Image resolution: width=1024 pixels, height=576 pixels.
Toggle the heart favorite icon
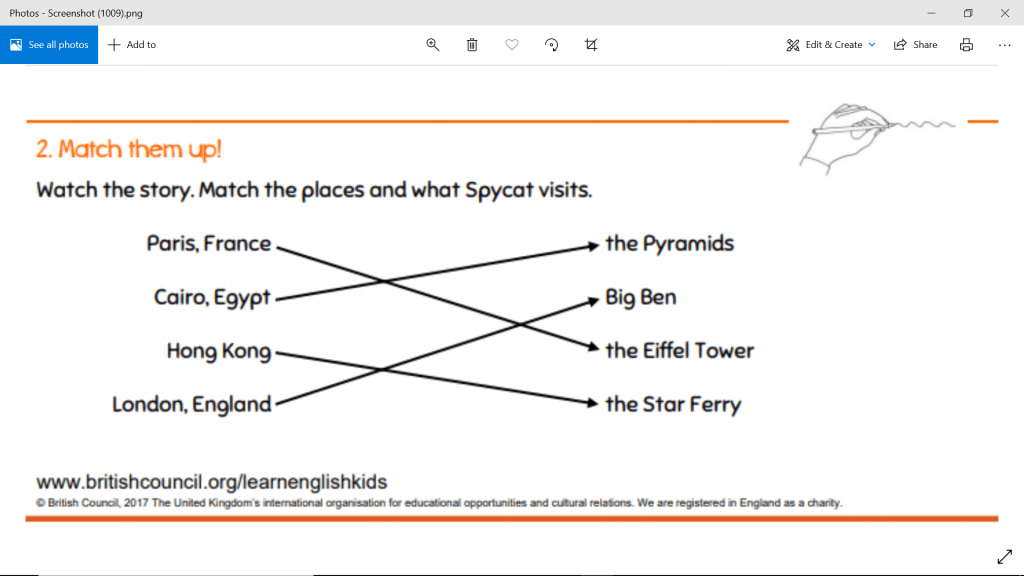(512, 45)
